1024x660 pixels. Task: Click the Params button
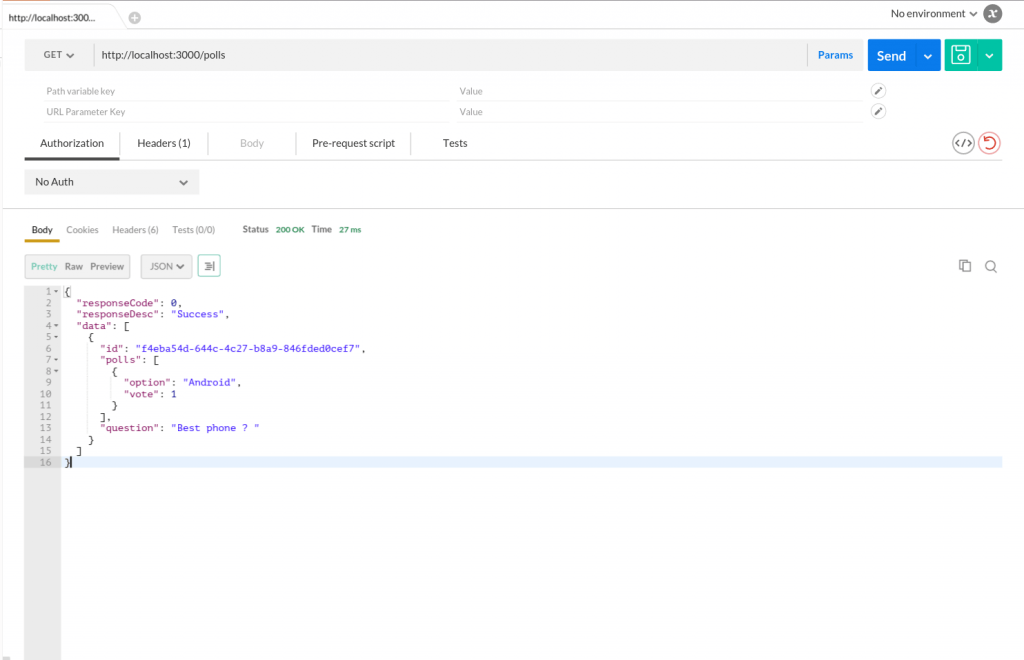(x=835, y=55)
